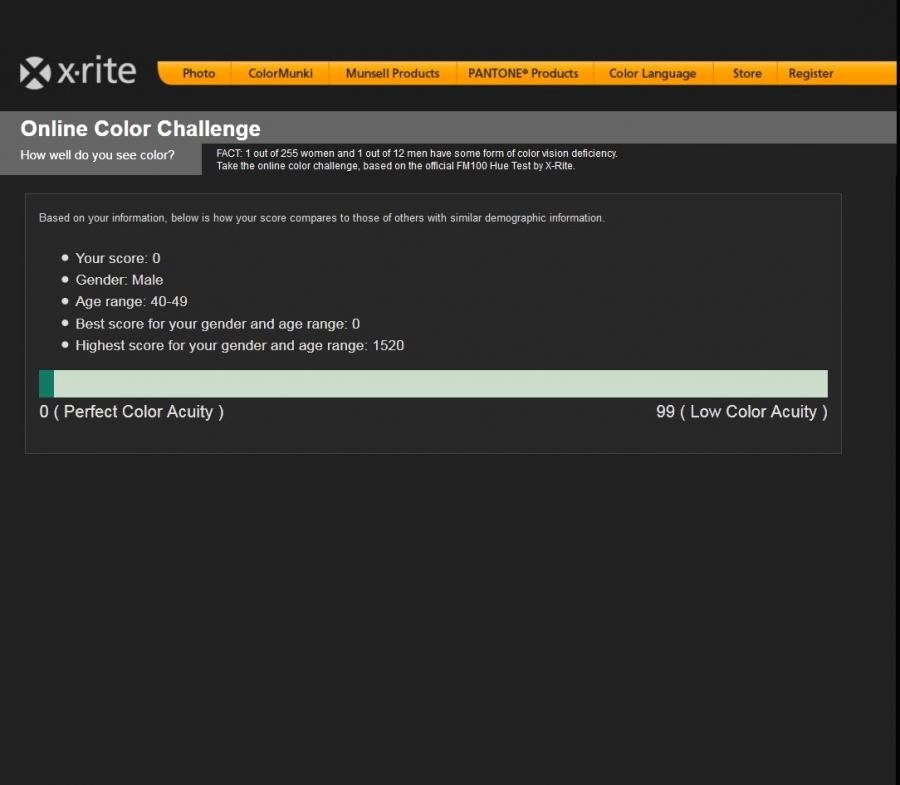
Task: Click the dark green score marker
Action: point(46,384)
